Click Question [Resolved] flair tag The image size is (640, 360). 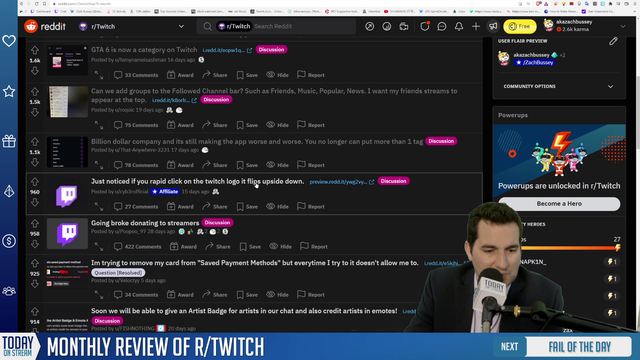[118, 273]
